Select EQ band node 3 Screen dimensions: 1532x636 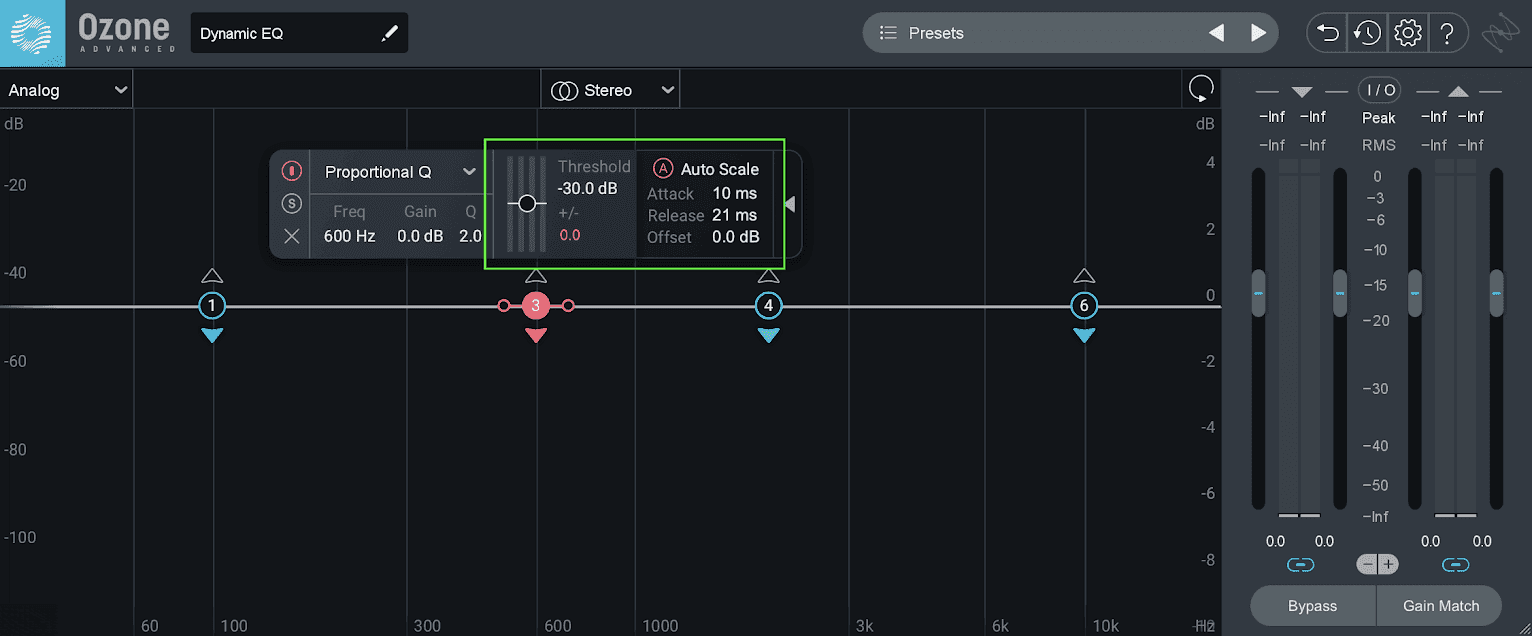(x=536, y=305)
